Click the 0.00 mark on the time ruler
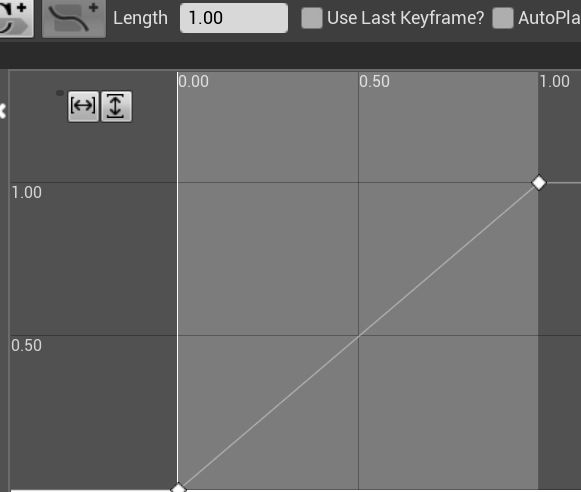 193,82
